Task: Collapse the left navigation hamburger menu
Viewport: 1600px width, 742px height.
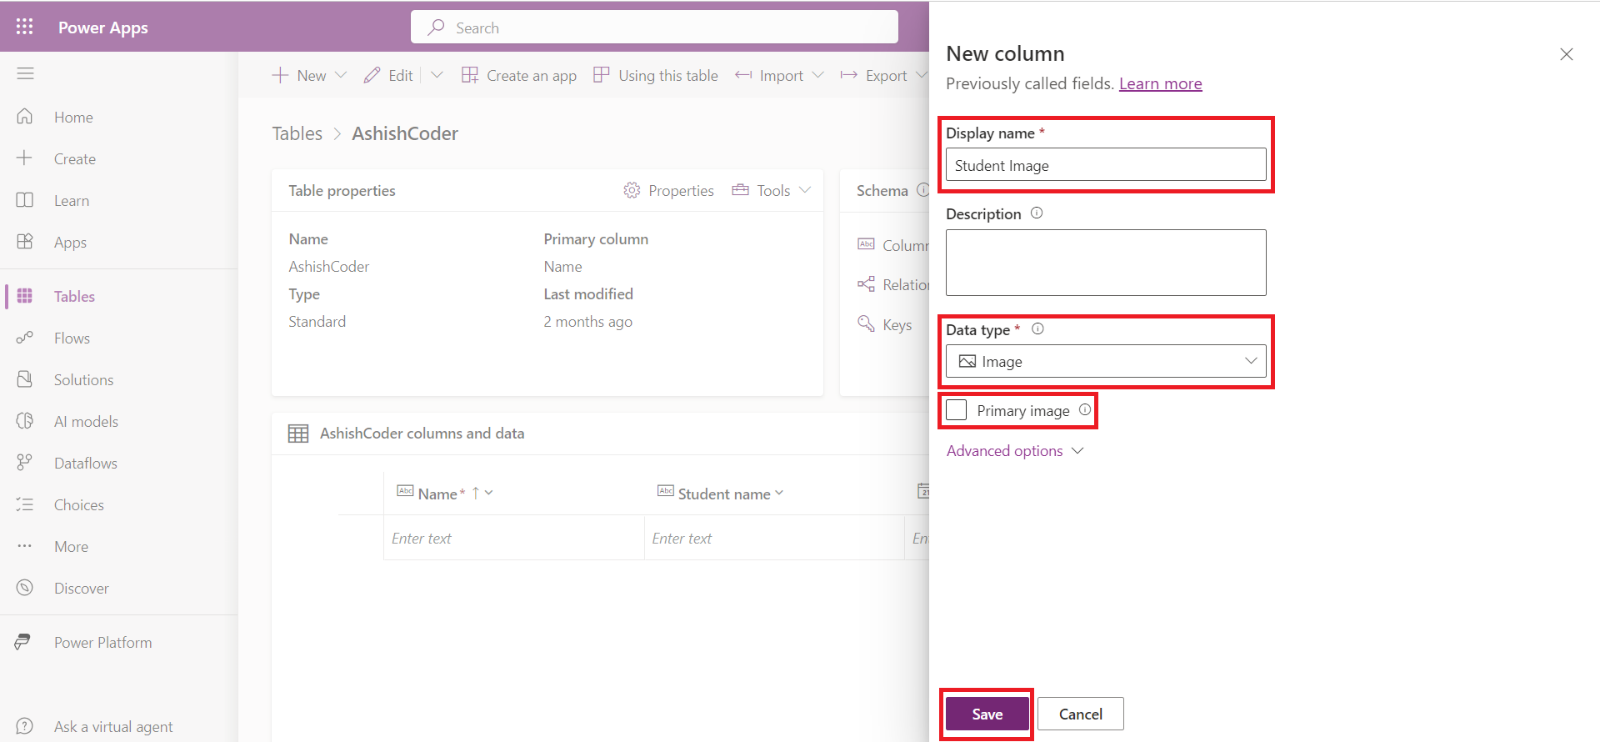Action: [x=25, y=73]
